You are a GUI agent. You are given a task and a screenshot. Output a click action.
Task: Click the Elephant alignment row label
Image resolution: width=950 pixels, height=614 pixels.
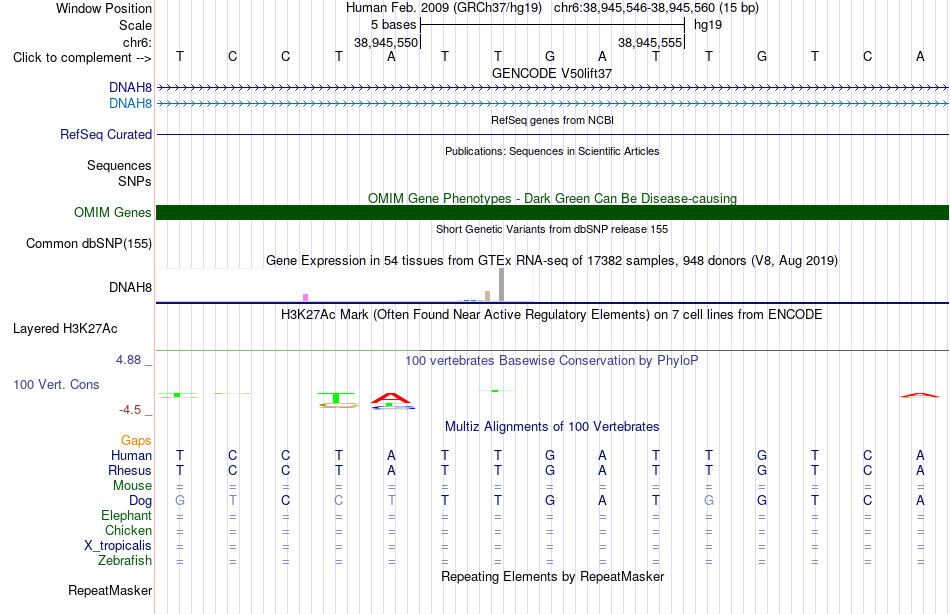[127, 516]
